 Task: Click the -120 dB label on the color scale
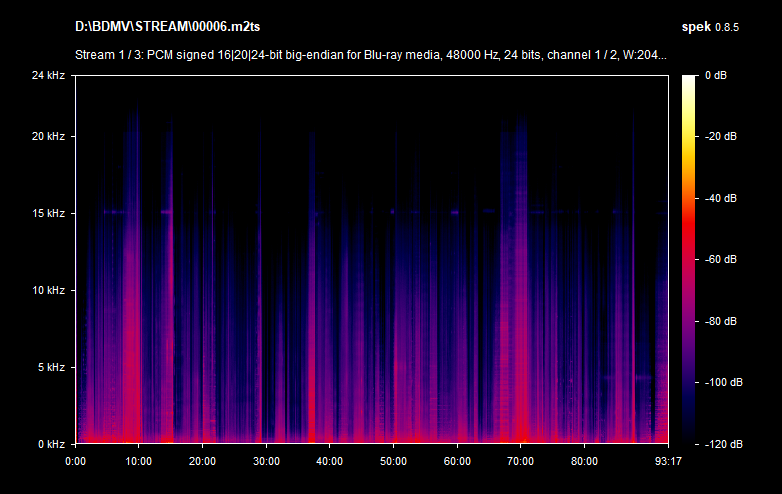pos(723,443)
